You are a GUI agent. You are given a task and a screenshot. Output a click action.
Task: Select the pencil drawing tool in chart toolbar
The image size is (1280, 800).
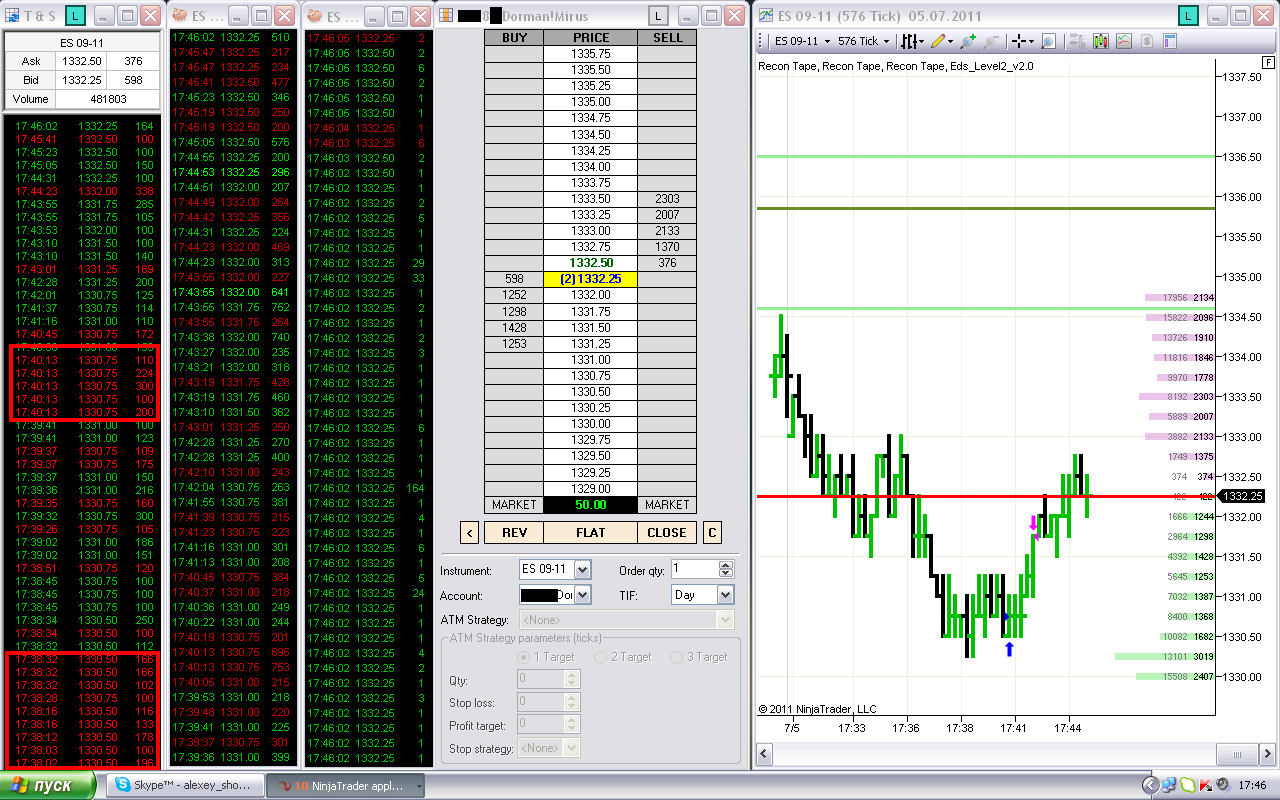coord(938,41)
